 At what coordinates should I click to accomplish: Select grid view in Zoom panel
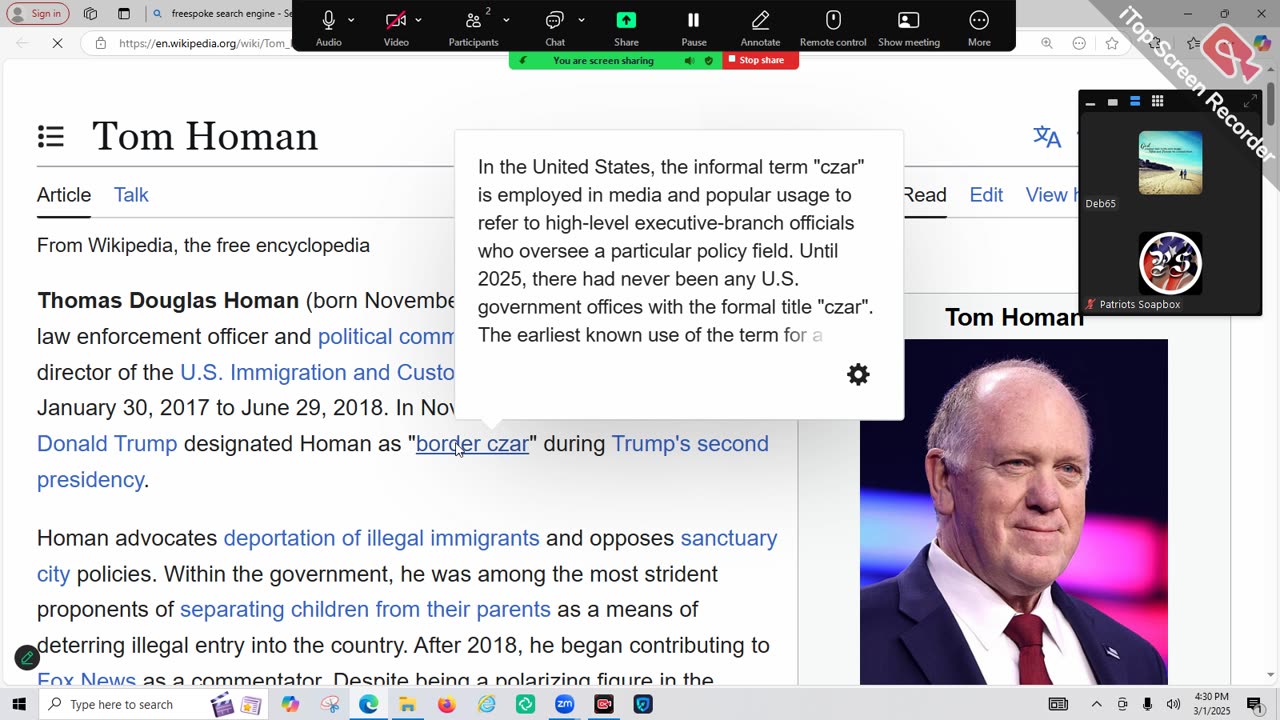[x=1157, y=101]
